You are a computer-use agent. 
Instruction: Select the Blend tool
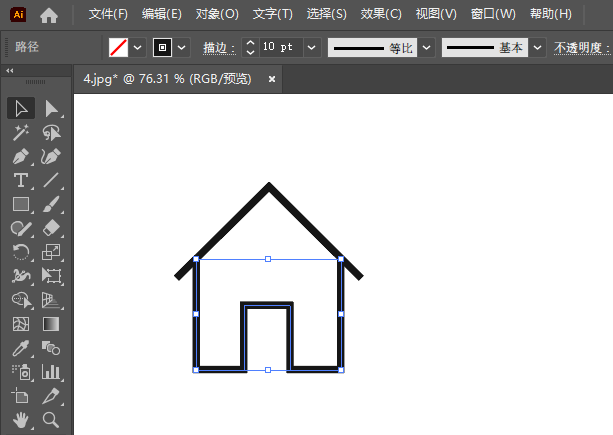click(x=51, y=348)
